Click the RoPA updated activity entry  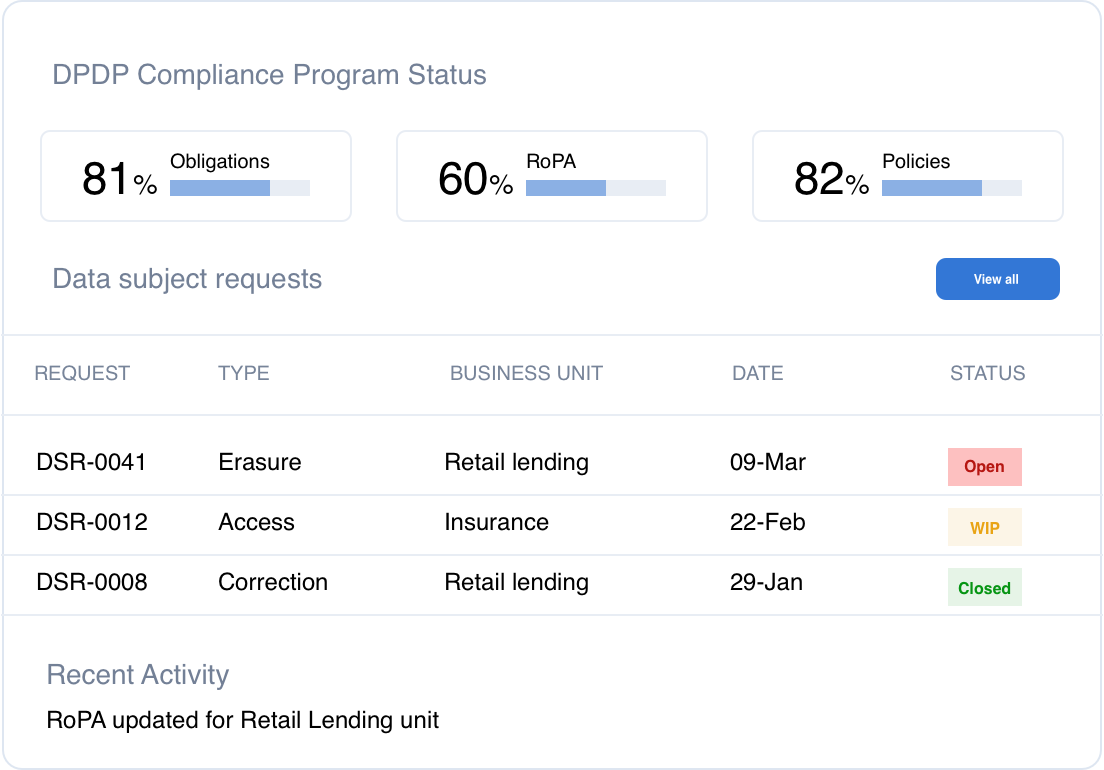(x=243, y=720)
